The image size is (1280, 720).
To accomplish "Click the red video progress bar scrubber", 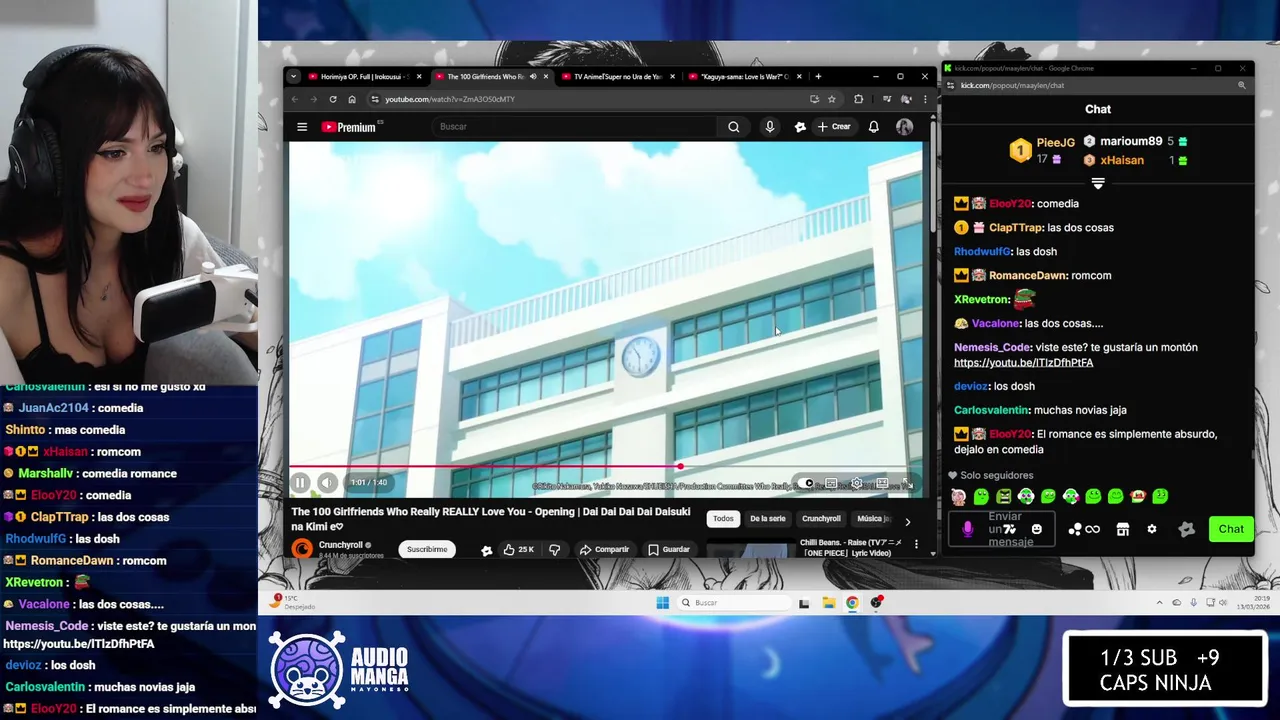I will click(680, 466).
